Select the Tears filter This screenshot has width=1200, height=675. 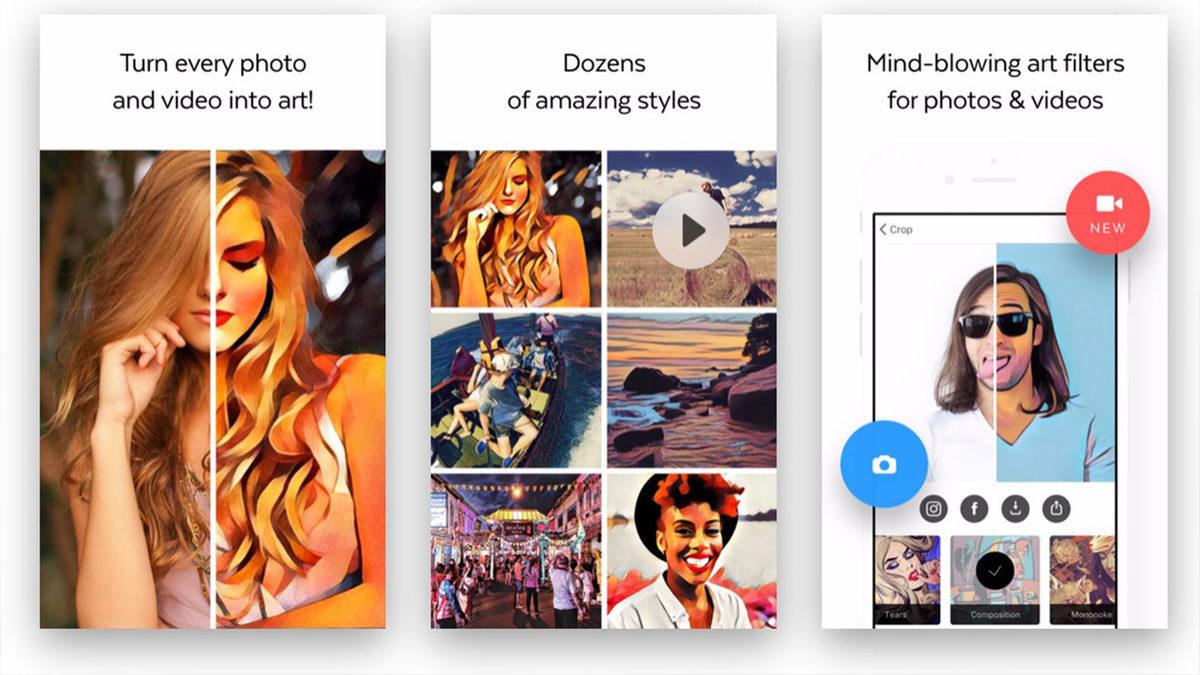pos(908,579)
